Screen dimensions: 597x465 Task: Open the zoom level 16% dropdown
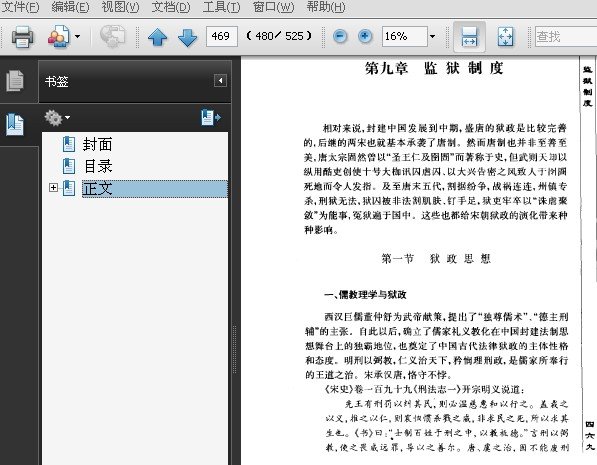coord(432,37)
